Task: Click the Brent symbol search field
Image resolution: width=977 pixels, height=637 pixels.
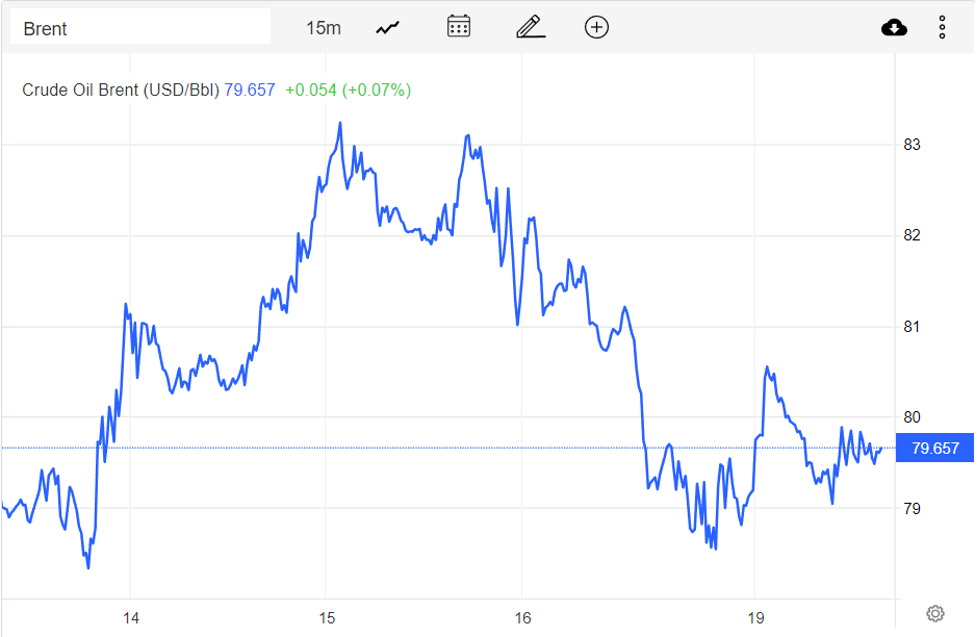Action: [140, 28]
